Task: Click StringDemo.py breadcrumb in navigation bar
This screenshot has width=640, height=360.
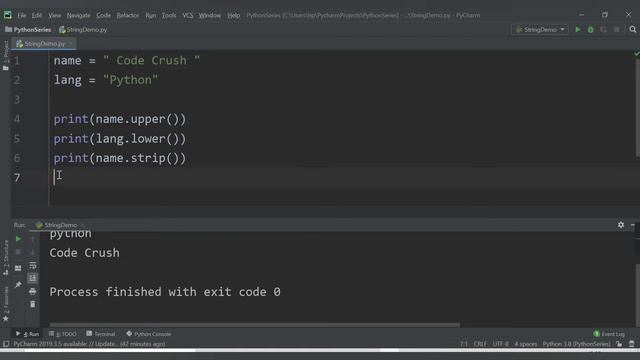Action: (x=83, y=29)
